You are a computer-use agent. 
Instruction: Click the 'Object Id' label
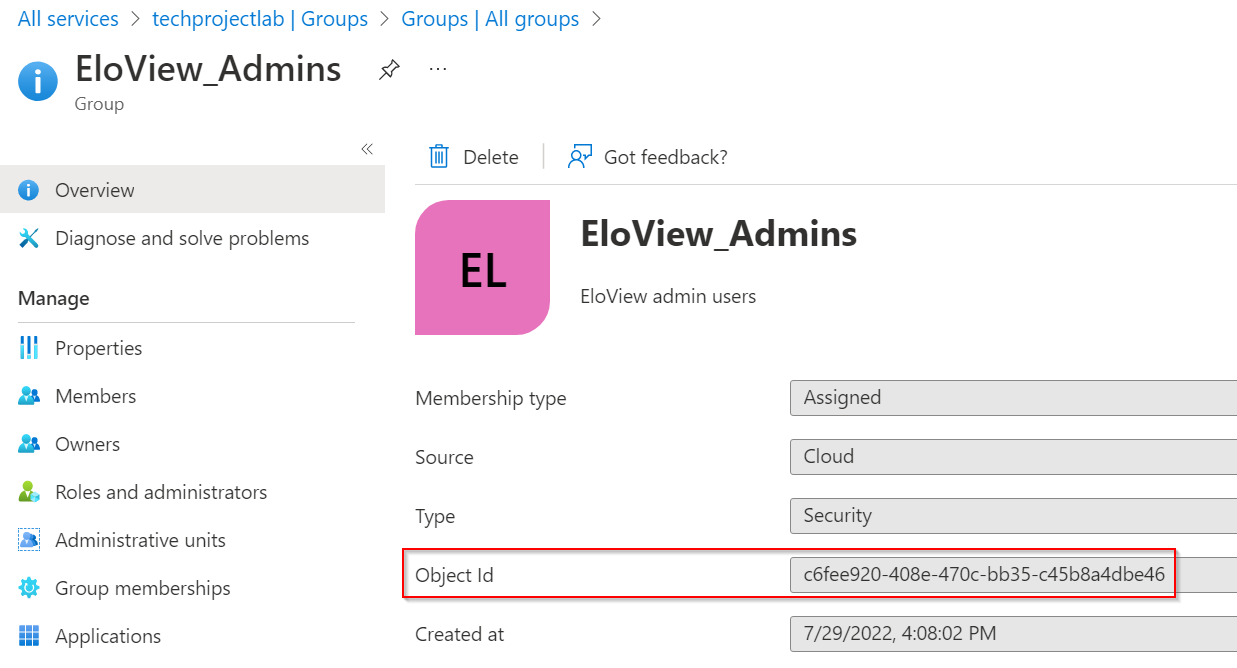454,576
